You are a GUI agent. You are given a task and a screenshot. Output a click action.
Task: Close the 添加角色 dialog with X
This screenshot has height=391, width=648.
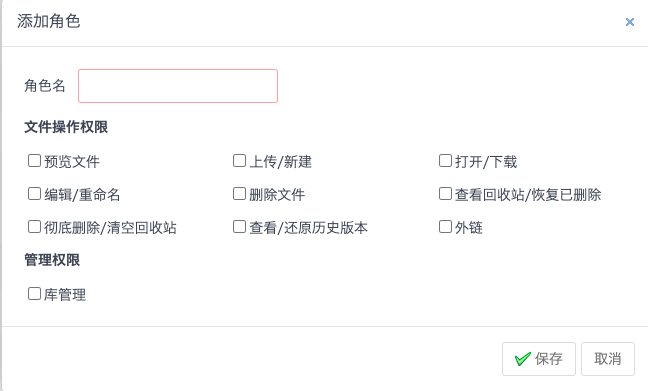point(630,22)
